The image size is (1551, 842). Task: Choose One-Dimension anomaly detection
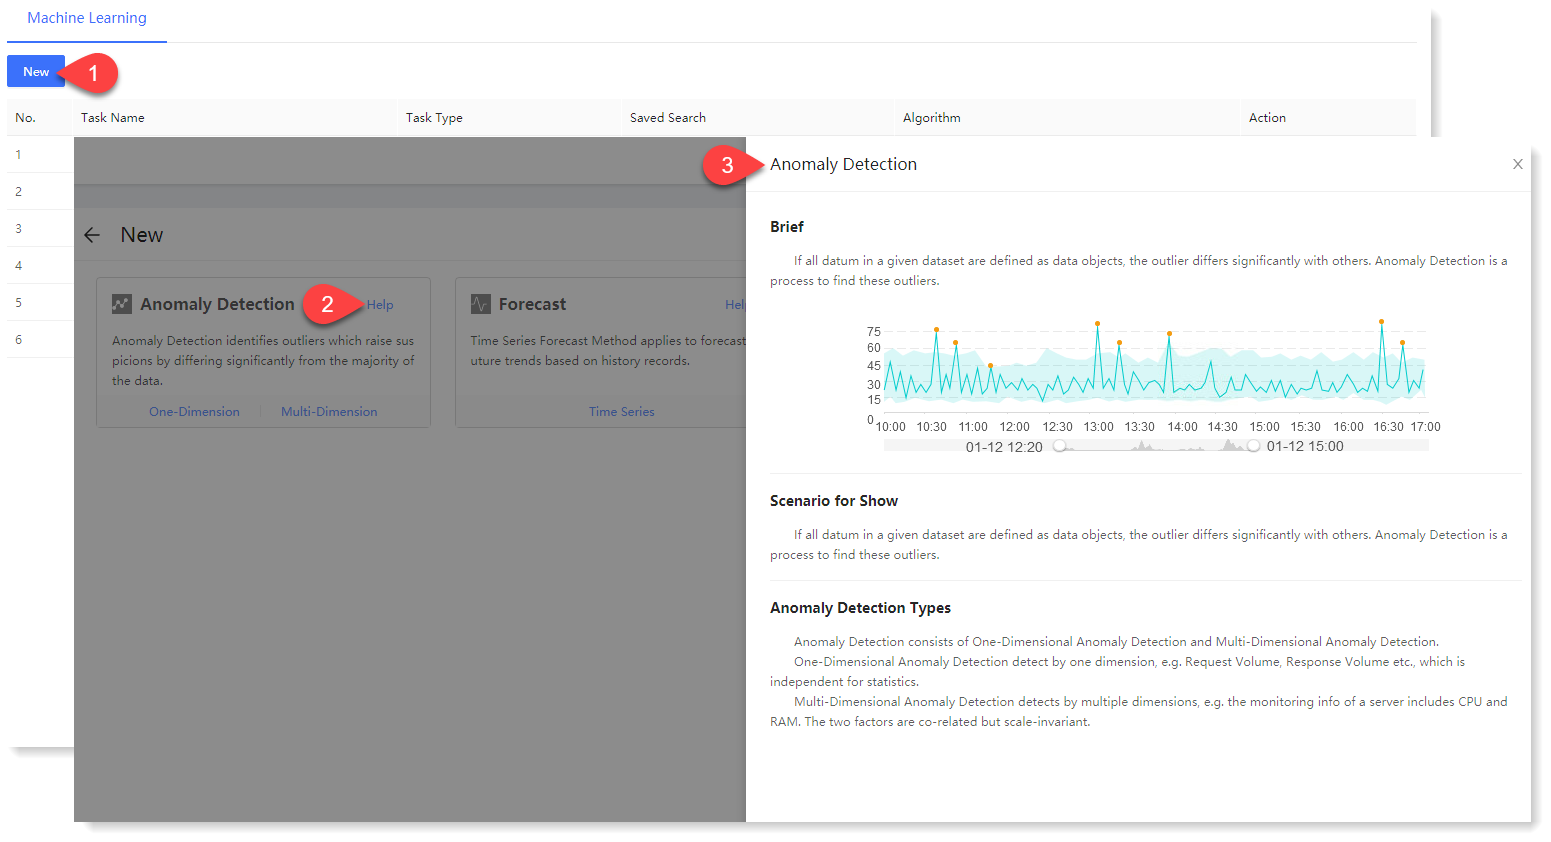pyautogui.click(x=194, y=412)
